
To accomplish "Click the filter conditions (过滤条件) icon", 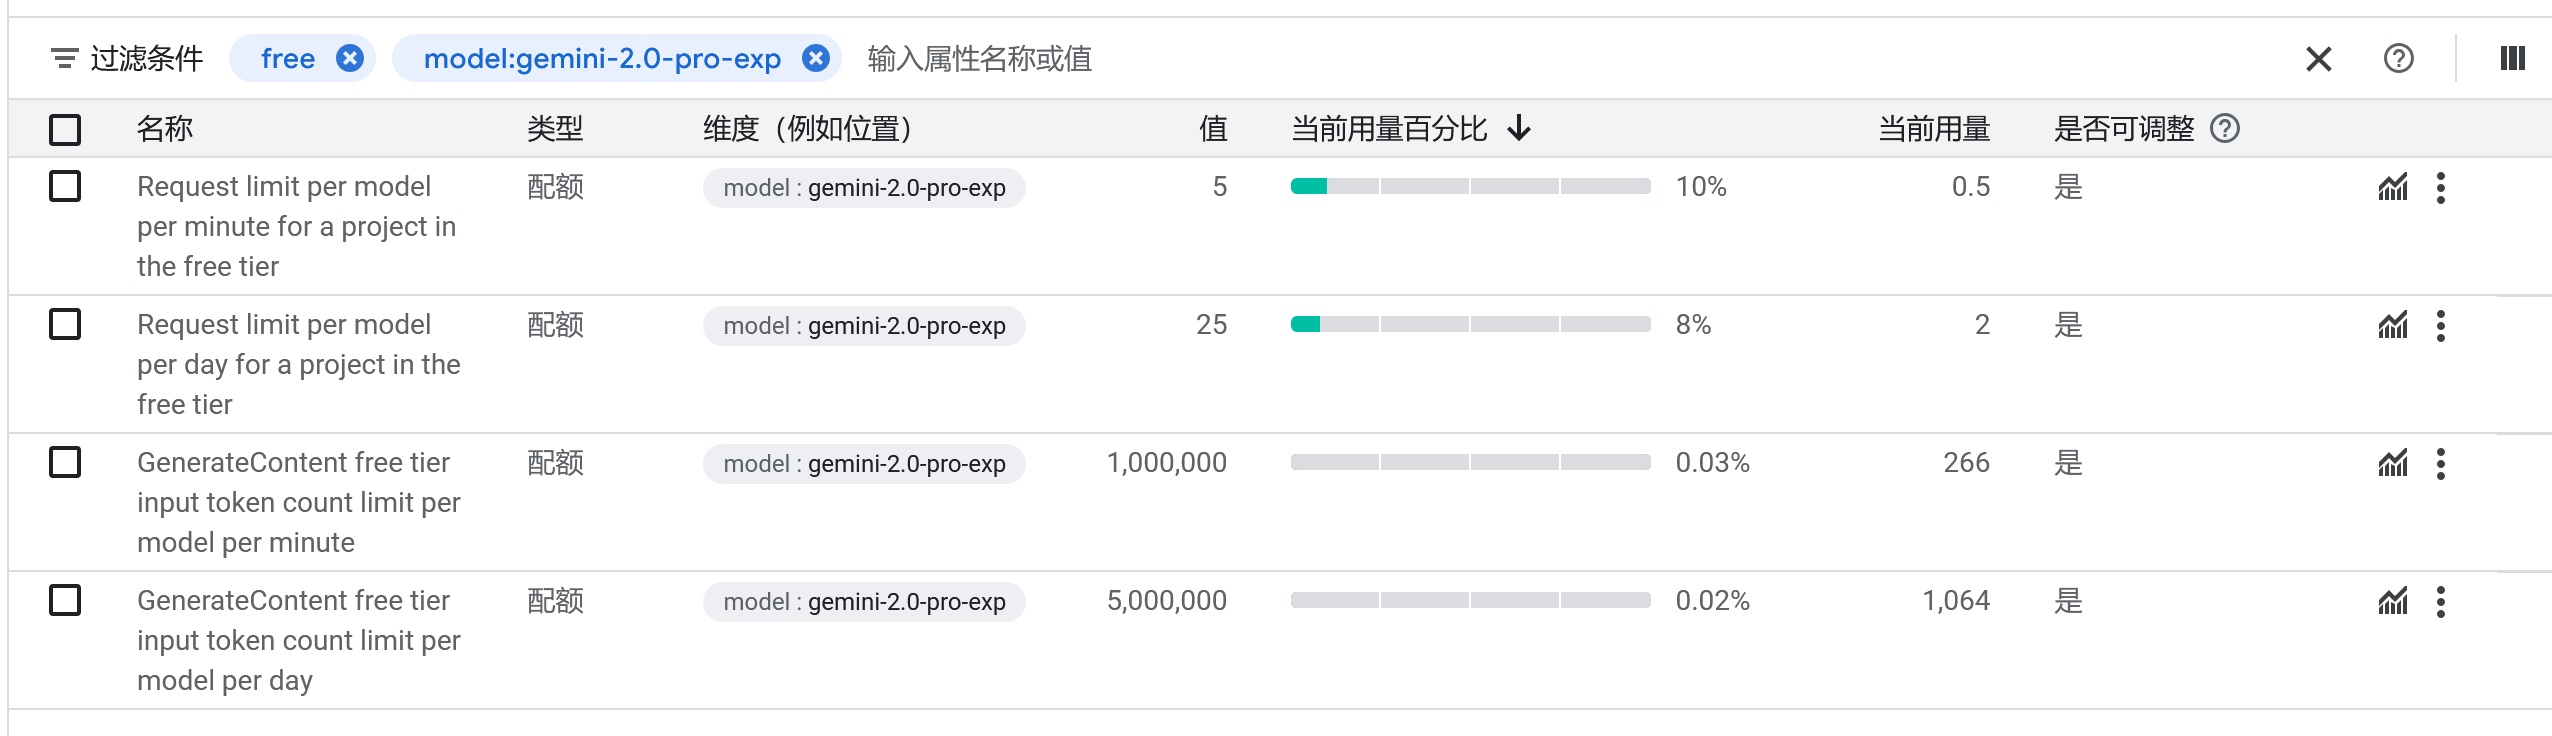I will (64, 59).
